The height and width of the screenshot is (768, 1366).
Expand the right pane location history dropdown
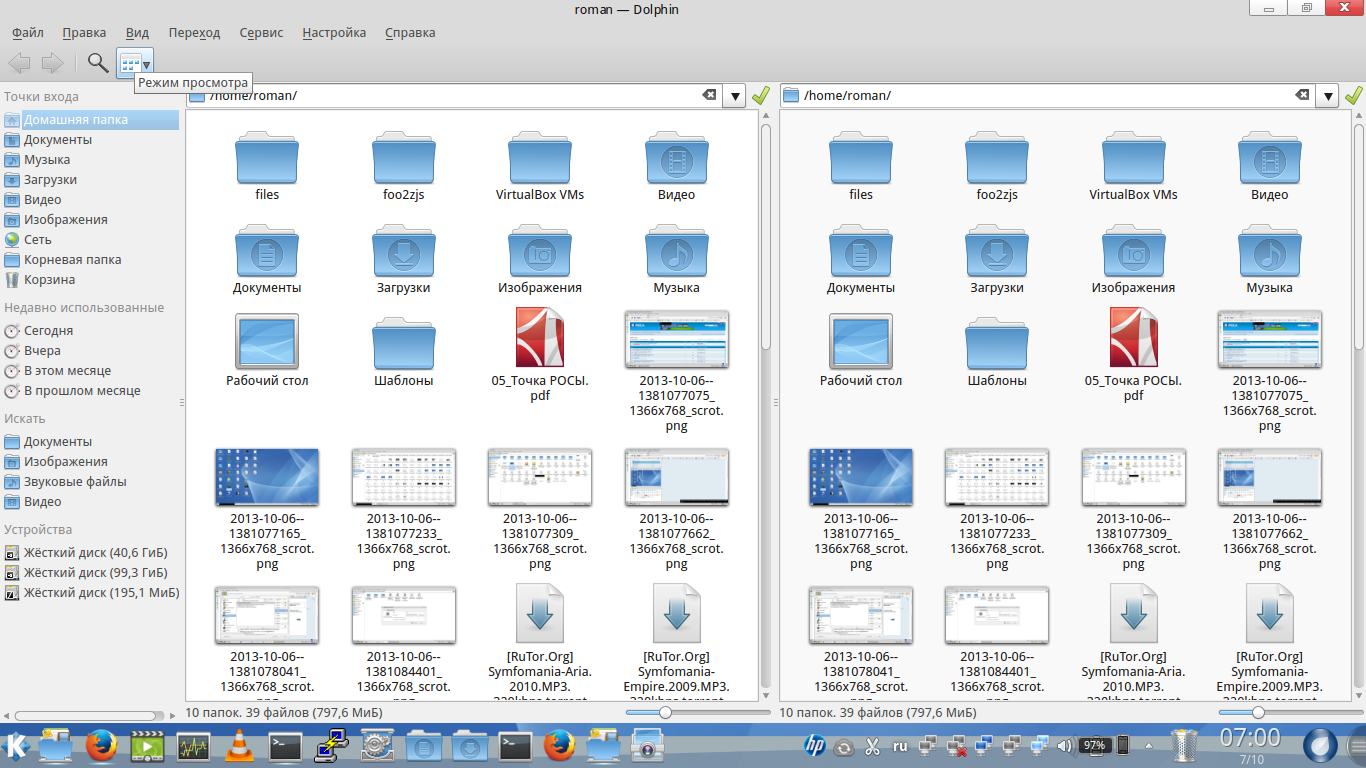pyautogui.click(x=1327, y=96)
